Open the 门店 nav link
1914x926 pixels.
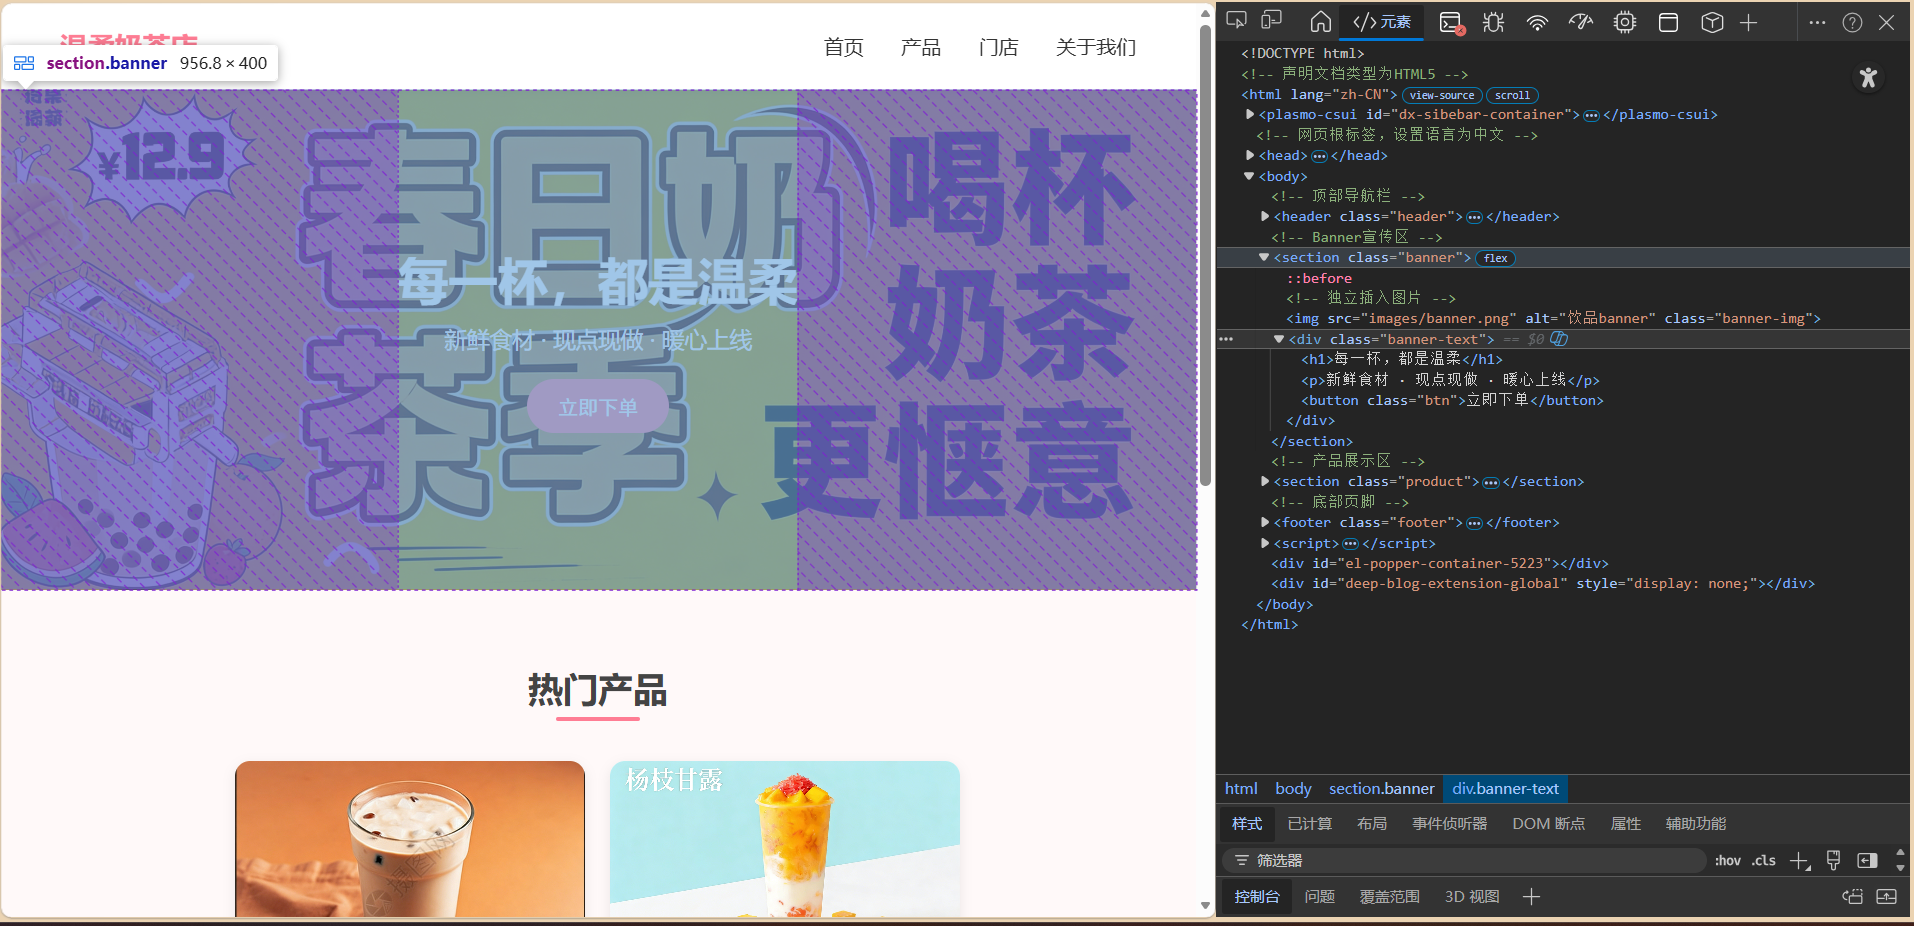click(x=998, y=47)
